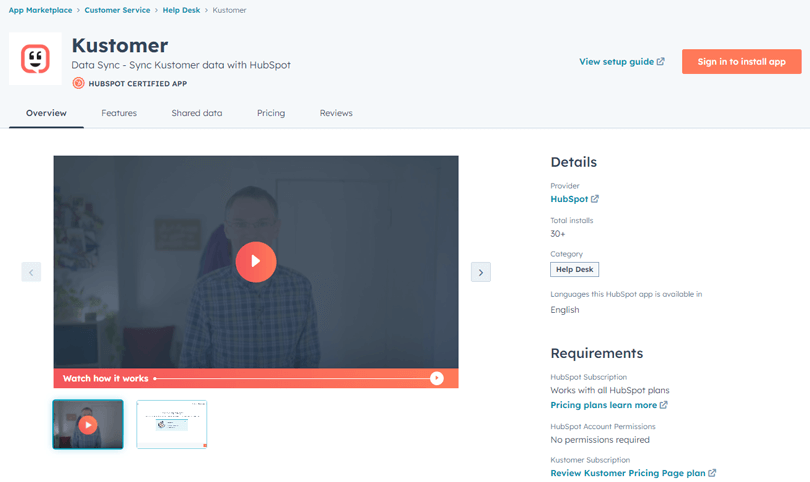
Task: Click the Customer Service breadcrumb
Action: coord(117,10)
